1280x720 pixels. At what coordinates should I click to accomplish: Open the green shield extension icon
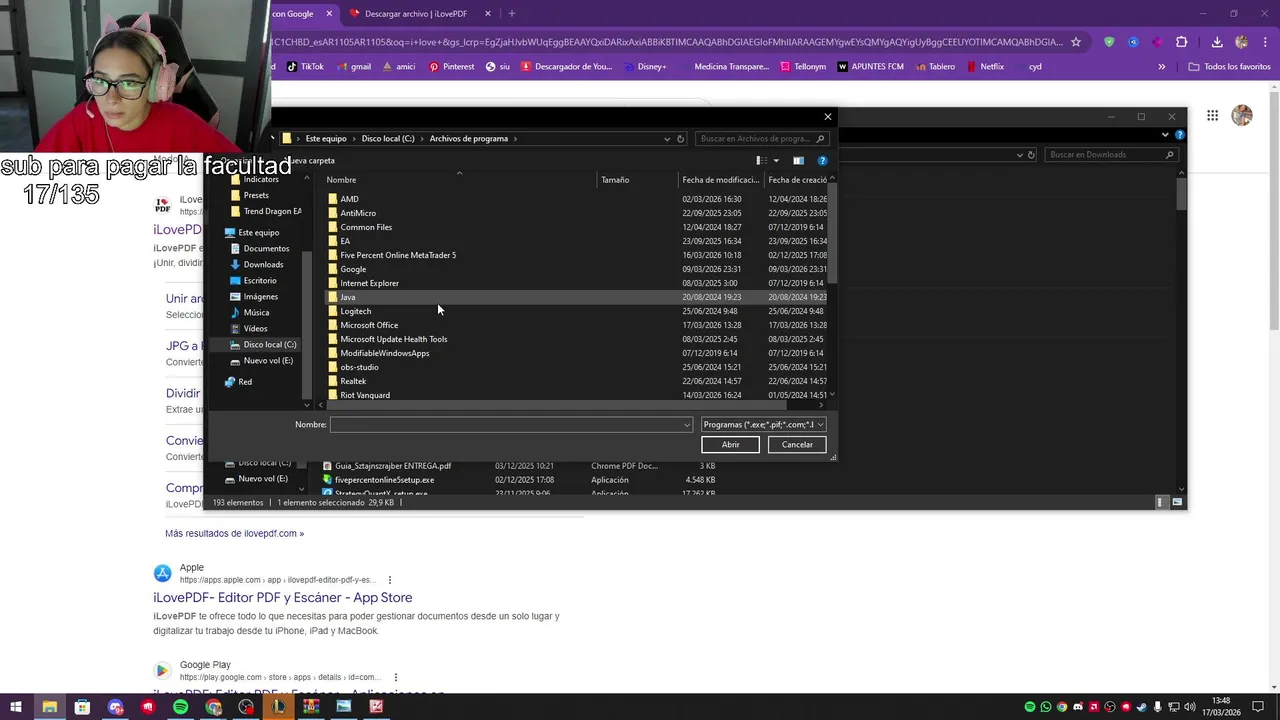tap(1109, 42)
